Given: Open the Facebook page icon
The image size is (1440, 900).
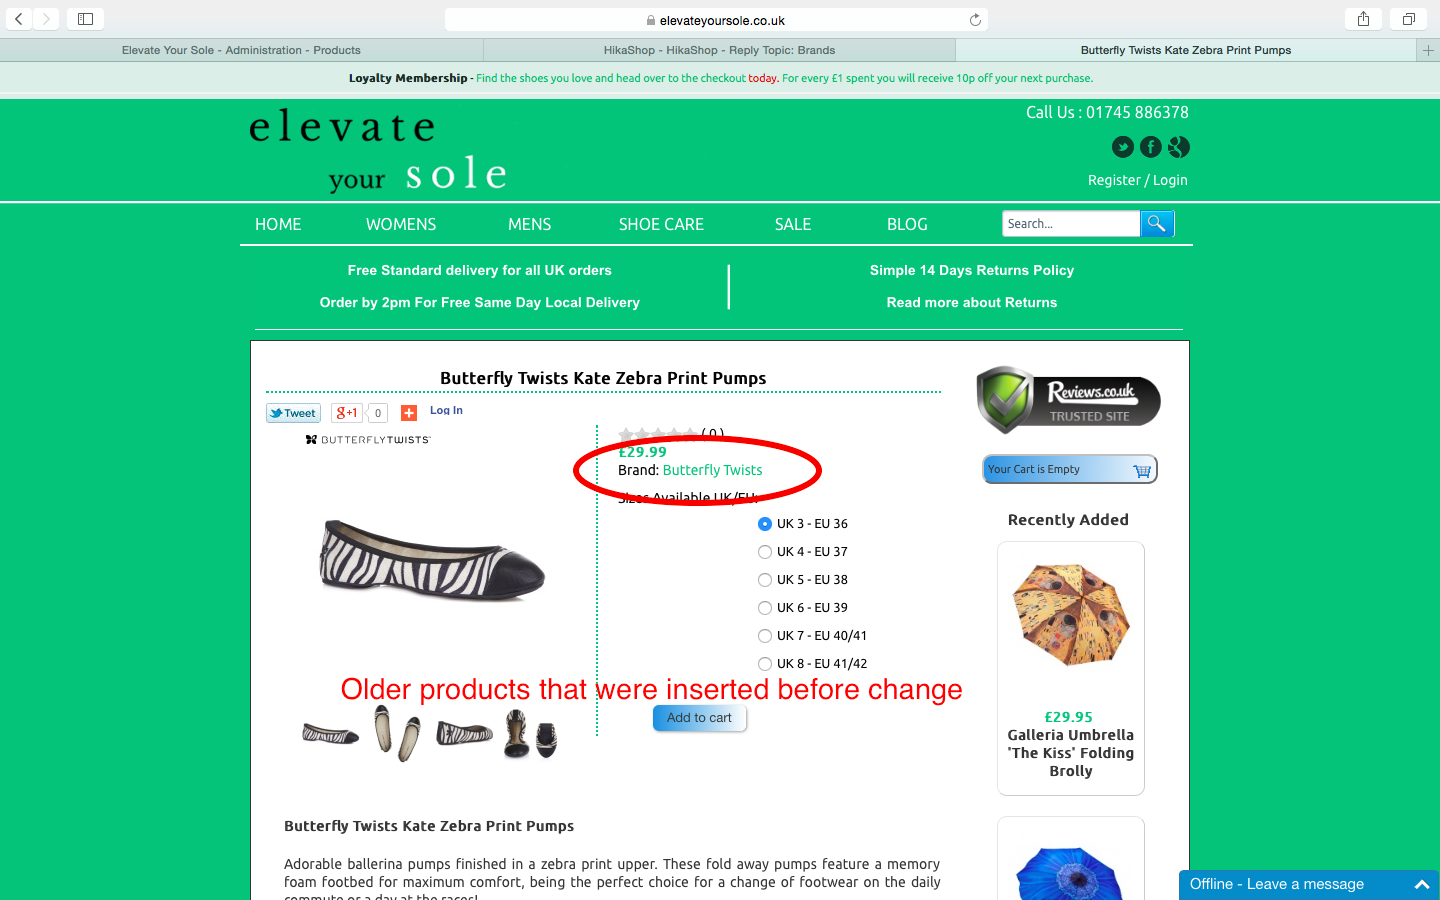Looking at the screenshot, I should pyautogui.click(x=1151, y=147).
